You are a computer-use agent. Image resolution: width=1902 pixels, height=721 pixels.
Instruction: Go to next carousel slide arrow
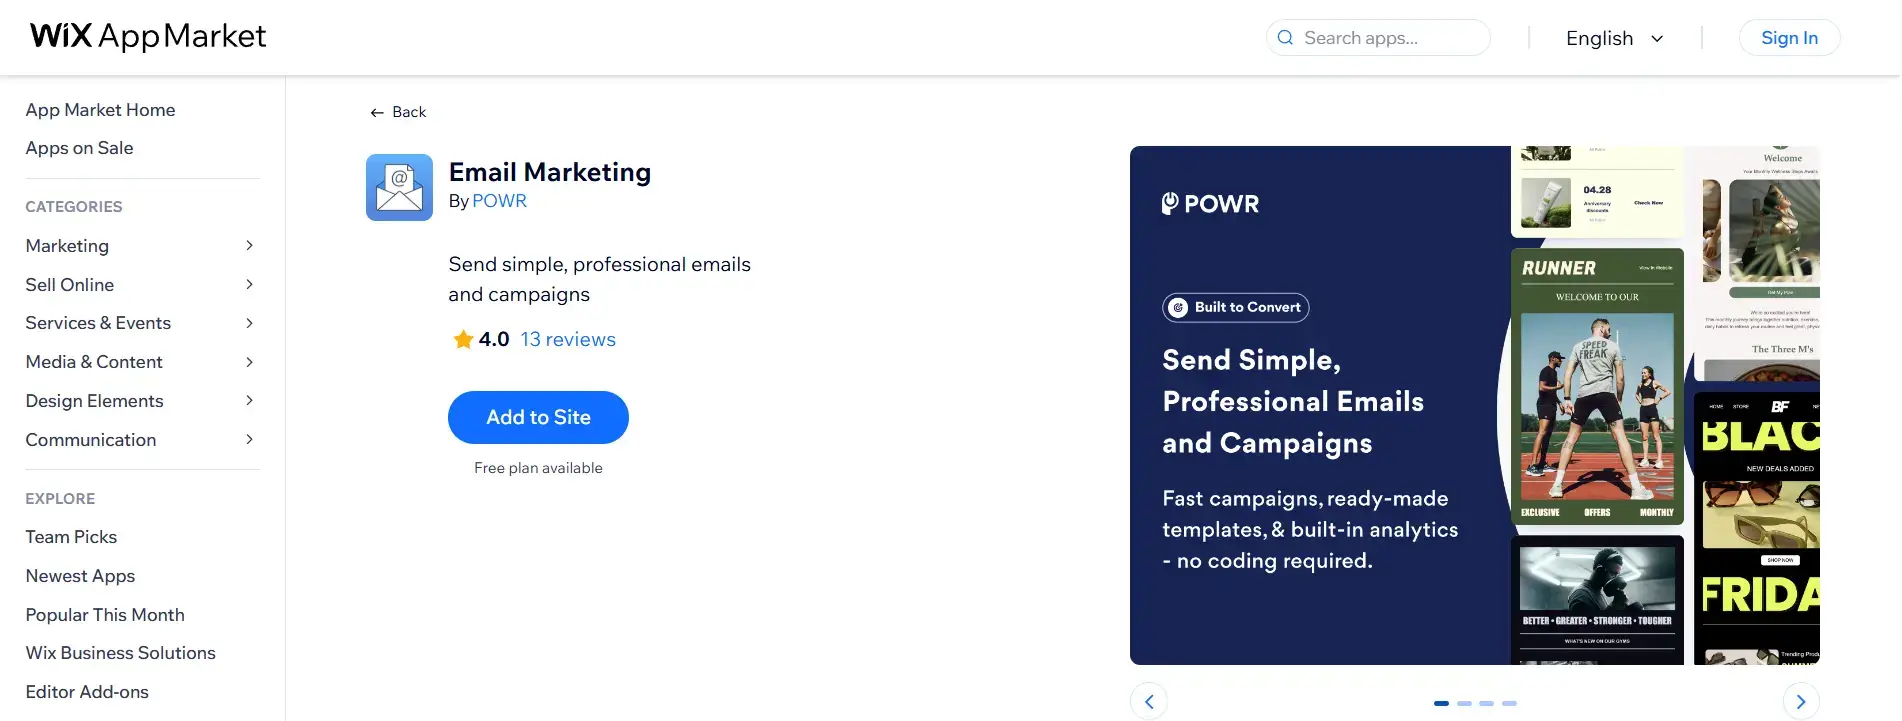pyautogui.click(x=1801, y=702)
